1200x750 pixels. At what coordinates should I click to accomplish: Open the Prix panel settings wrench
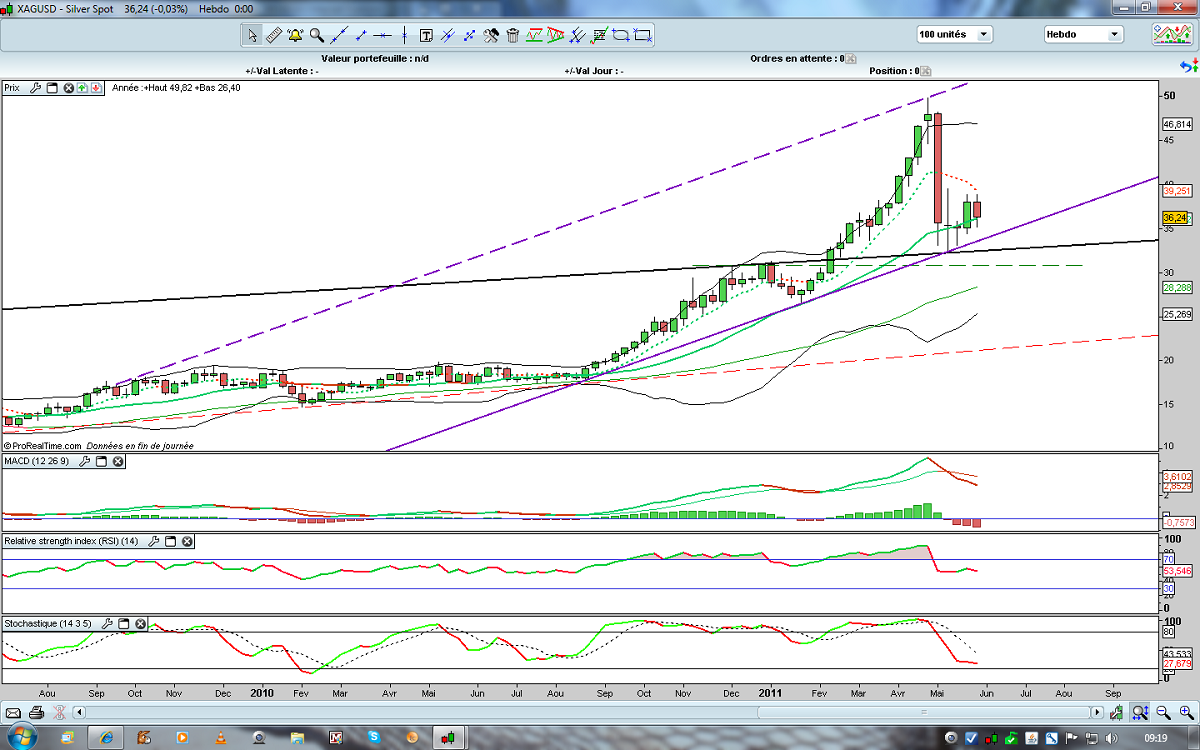(36, 88)
